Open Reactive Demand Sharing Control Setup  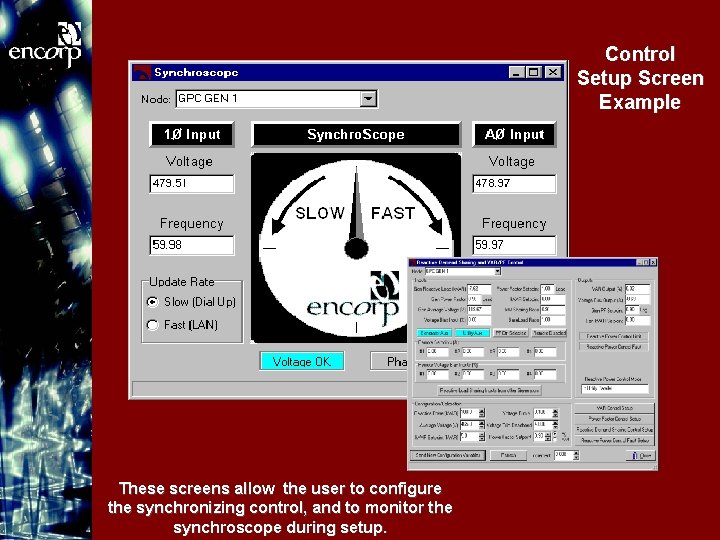(x=614, y=430)
